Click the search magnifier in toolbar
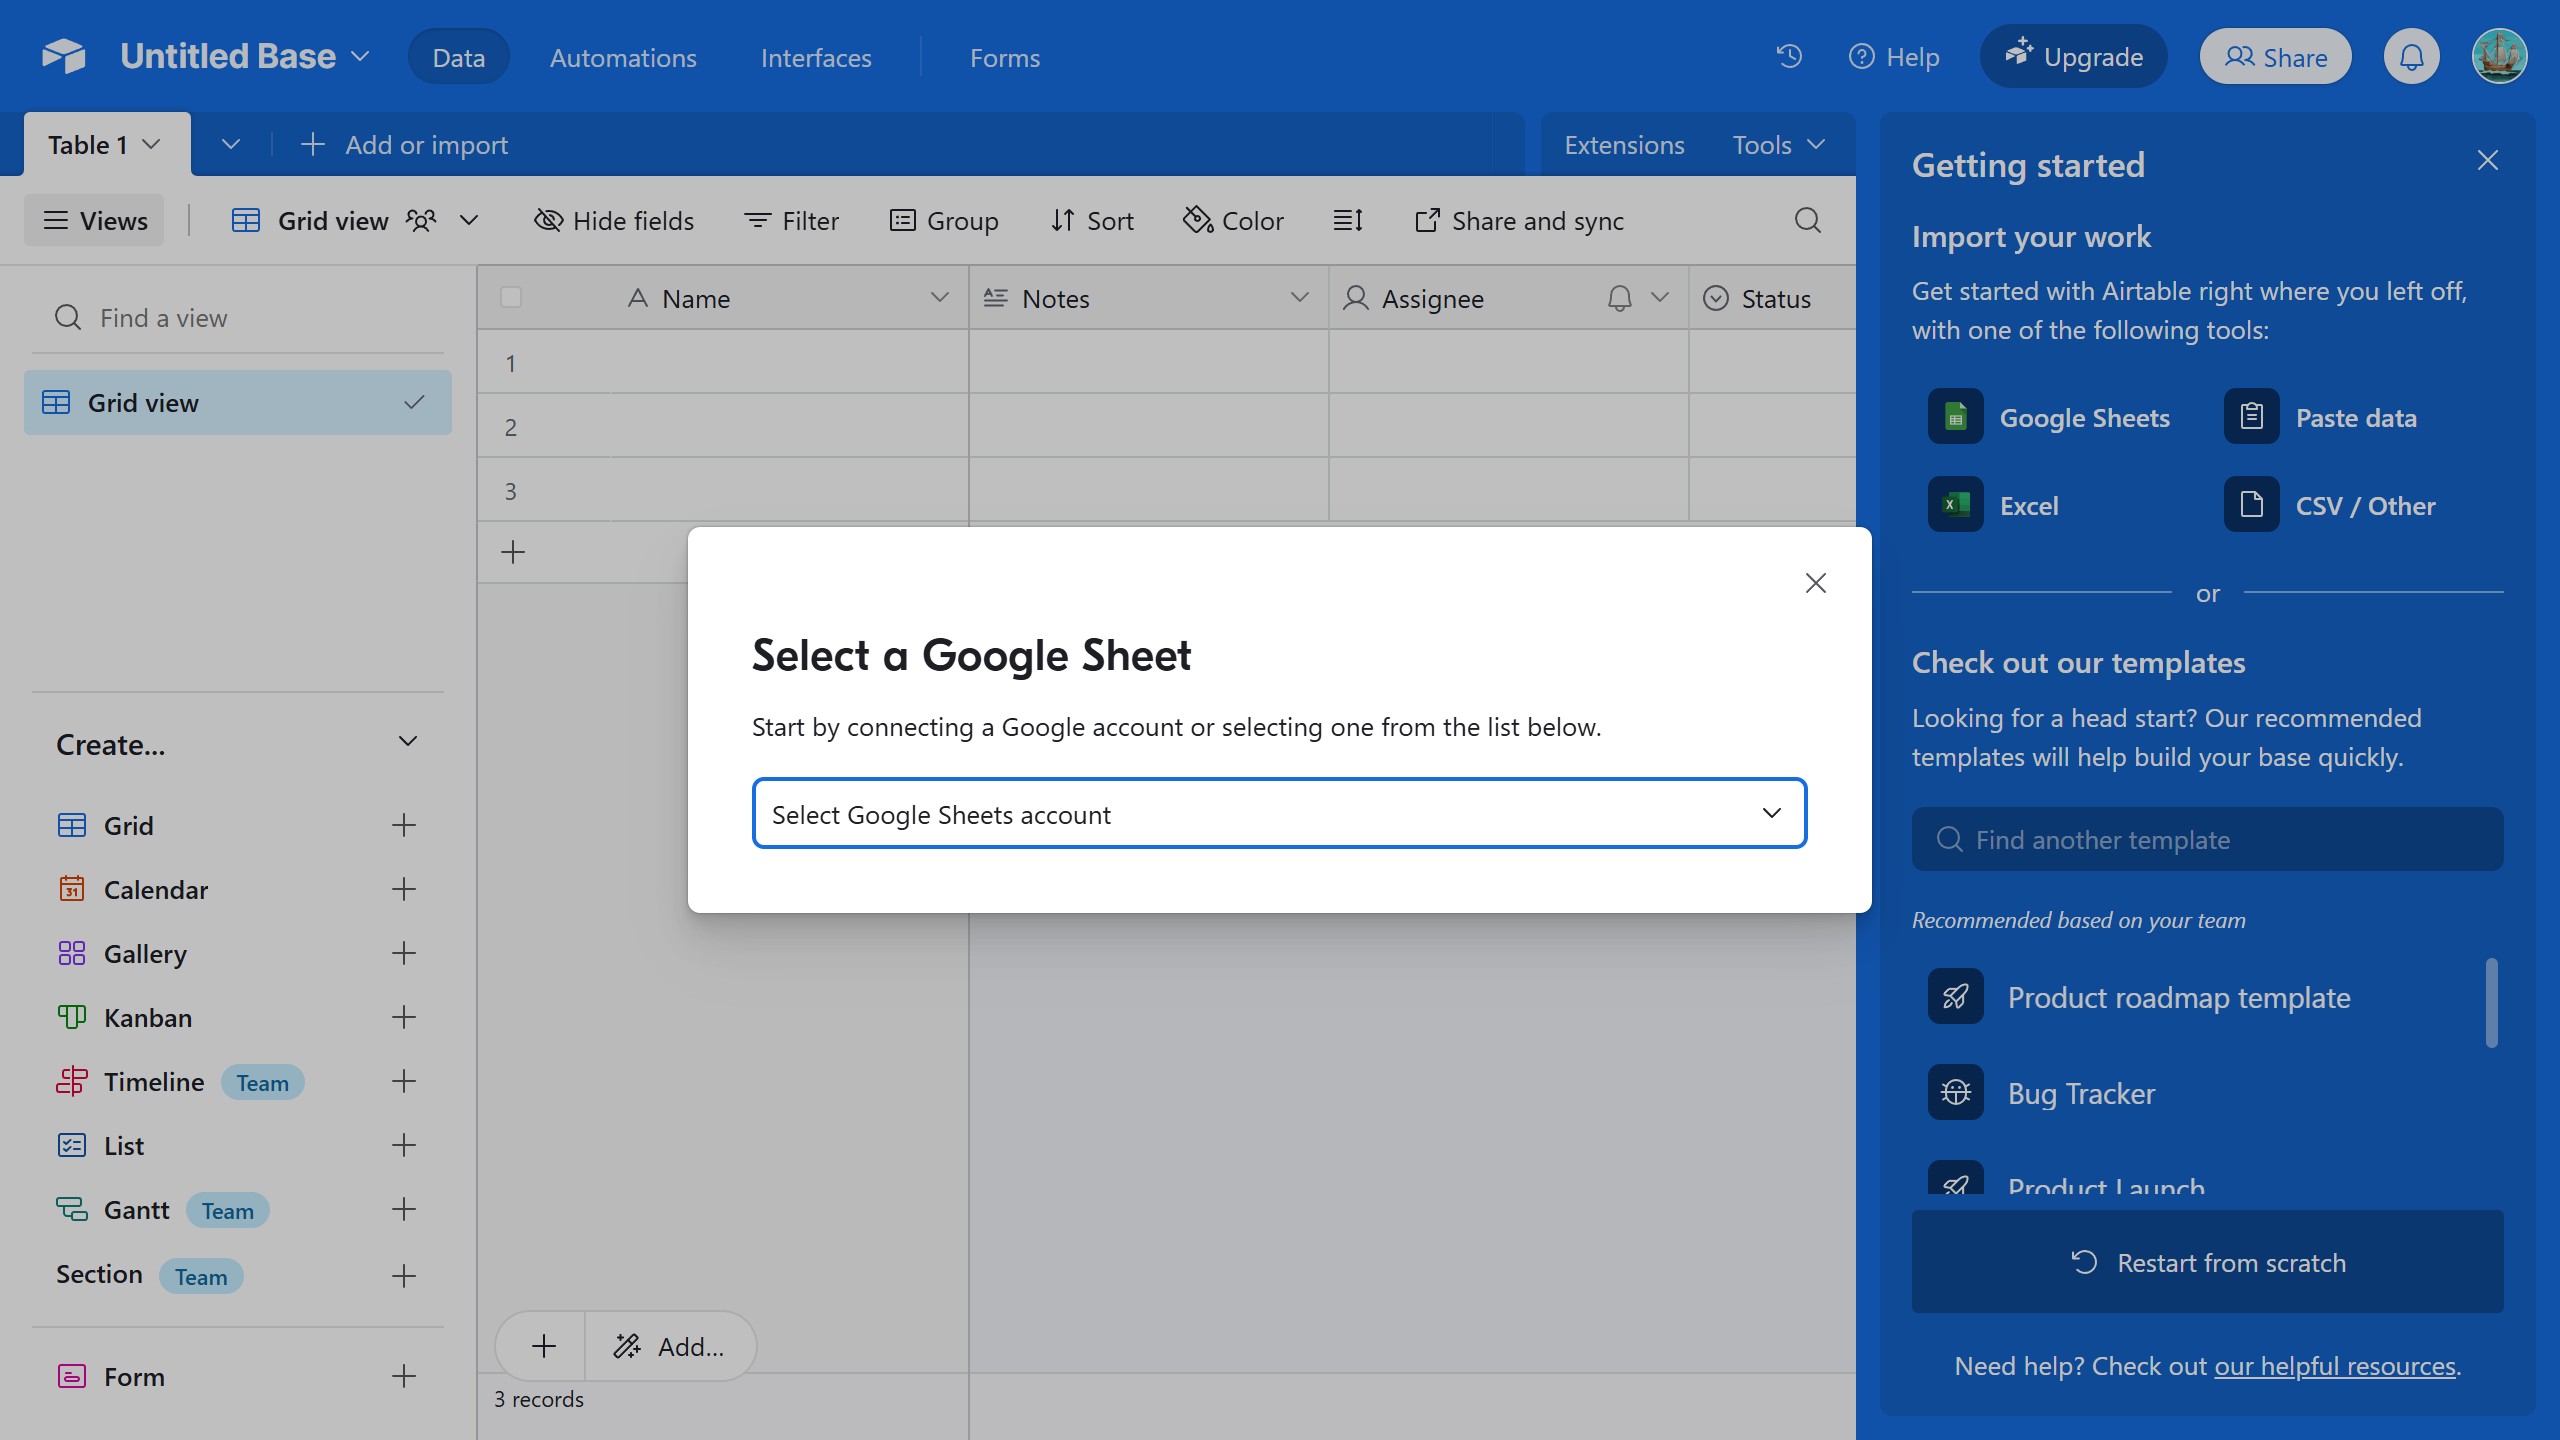Image resolution: width=2560 pixels, height=1440 pixels. click(1807, 220)
